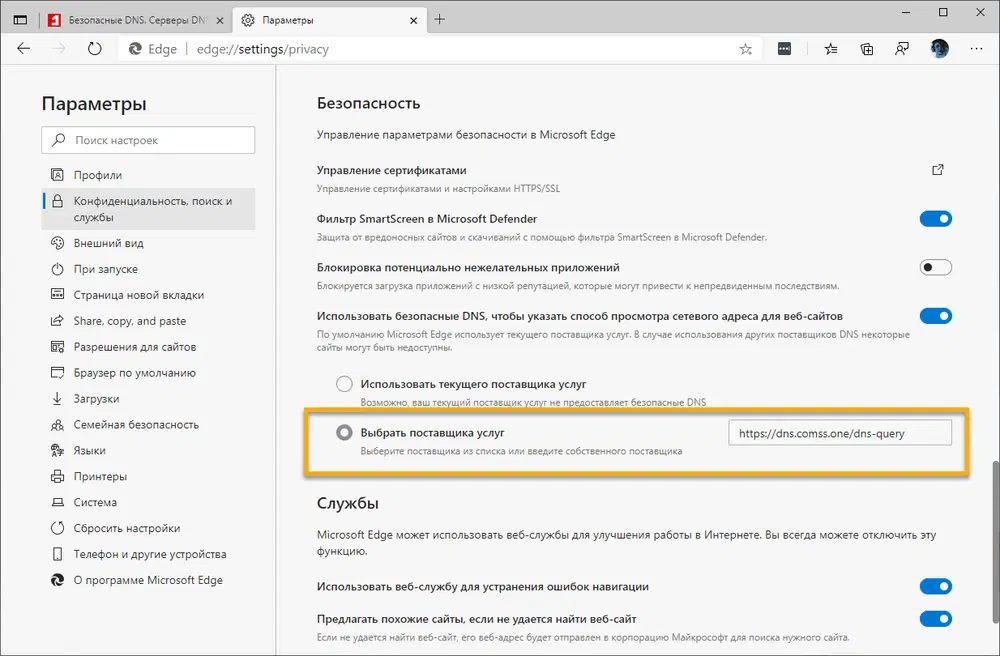Open the new tab plus button
Image resolution: width=1000 pixels, height=656 pixels.
pyautogui.click(x=440, y=19)
